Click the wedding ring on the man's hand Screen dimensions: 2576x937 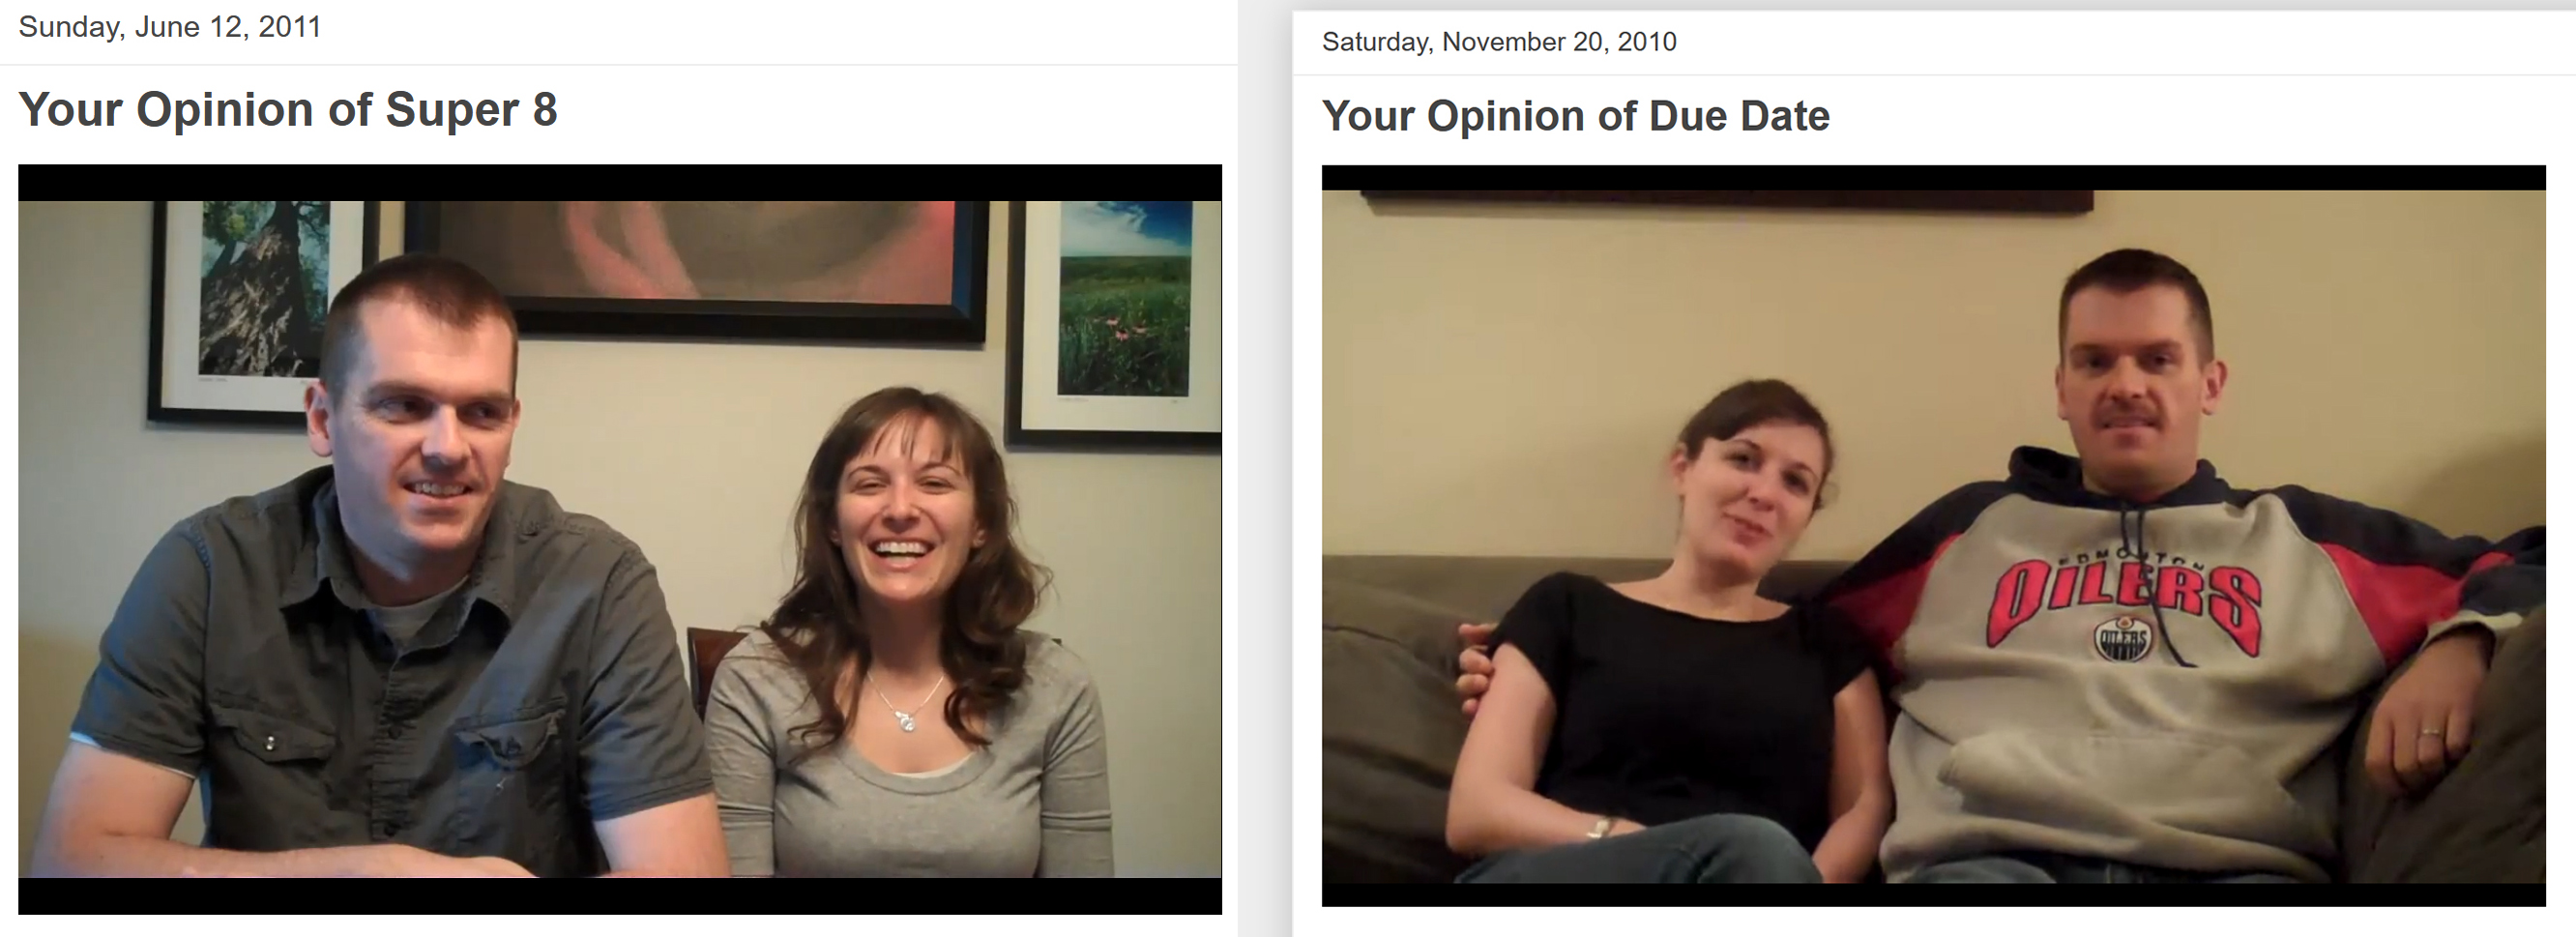point(2430,734)
